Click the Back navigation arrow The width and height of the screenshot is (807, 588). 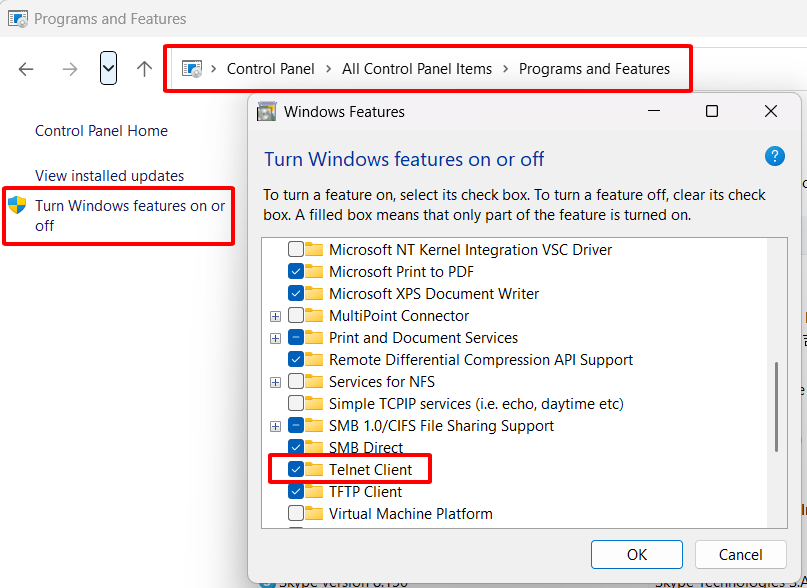pos(26,69)
